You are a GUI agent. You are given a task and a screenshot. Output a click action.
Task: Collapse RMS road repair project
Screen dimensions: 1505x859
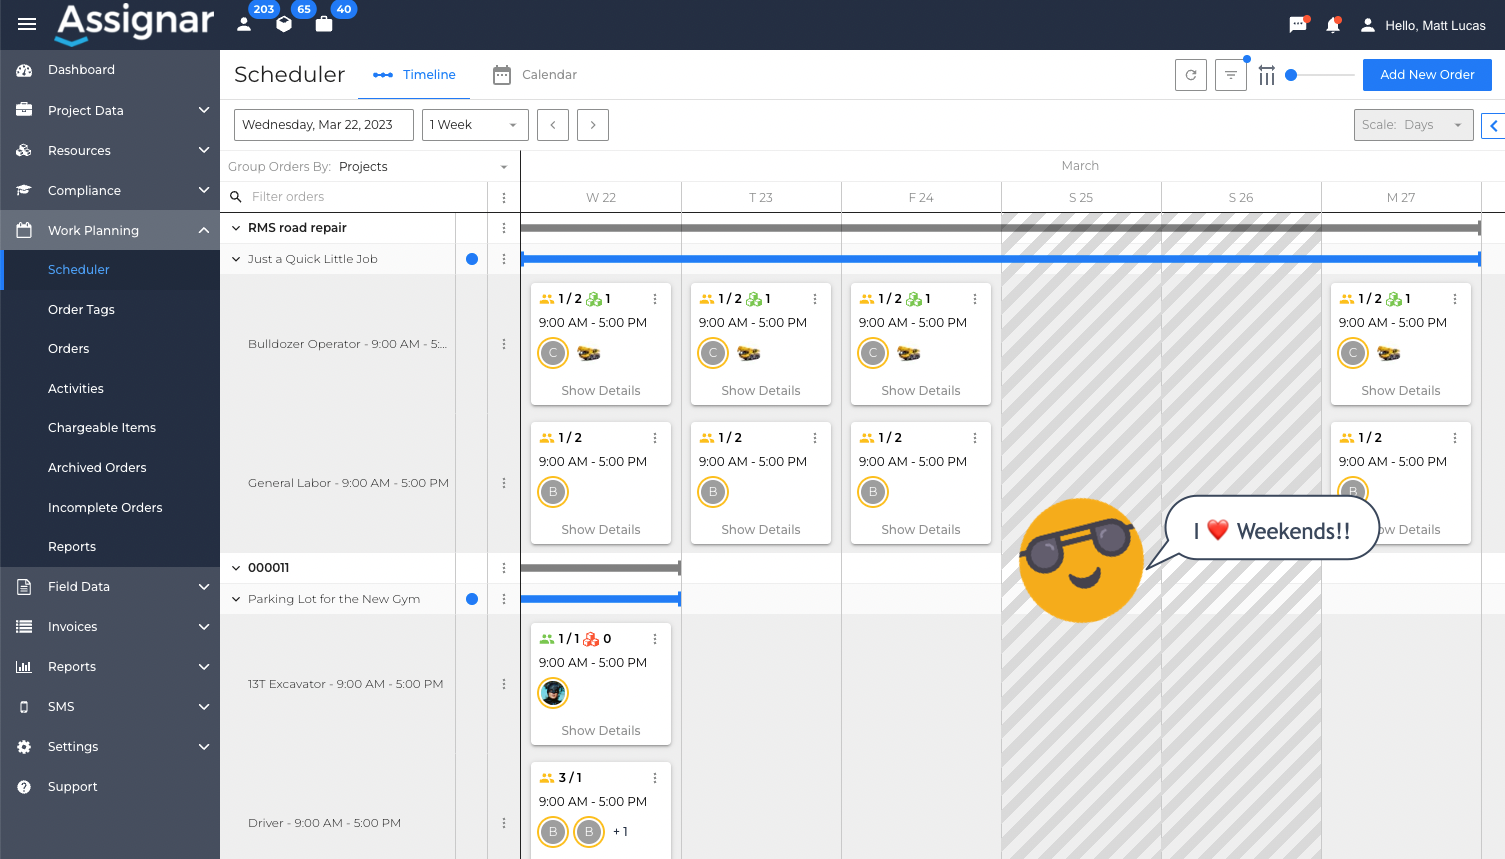click(x=236, y=228)
